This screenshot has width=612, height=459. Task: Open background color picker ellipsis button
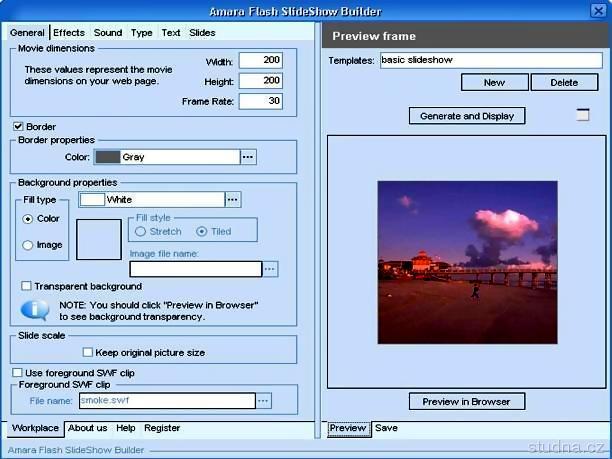(x=232, y=200)
